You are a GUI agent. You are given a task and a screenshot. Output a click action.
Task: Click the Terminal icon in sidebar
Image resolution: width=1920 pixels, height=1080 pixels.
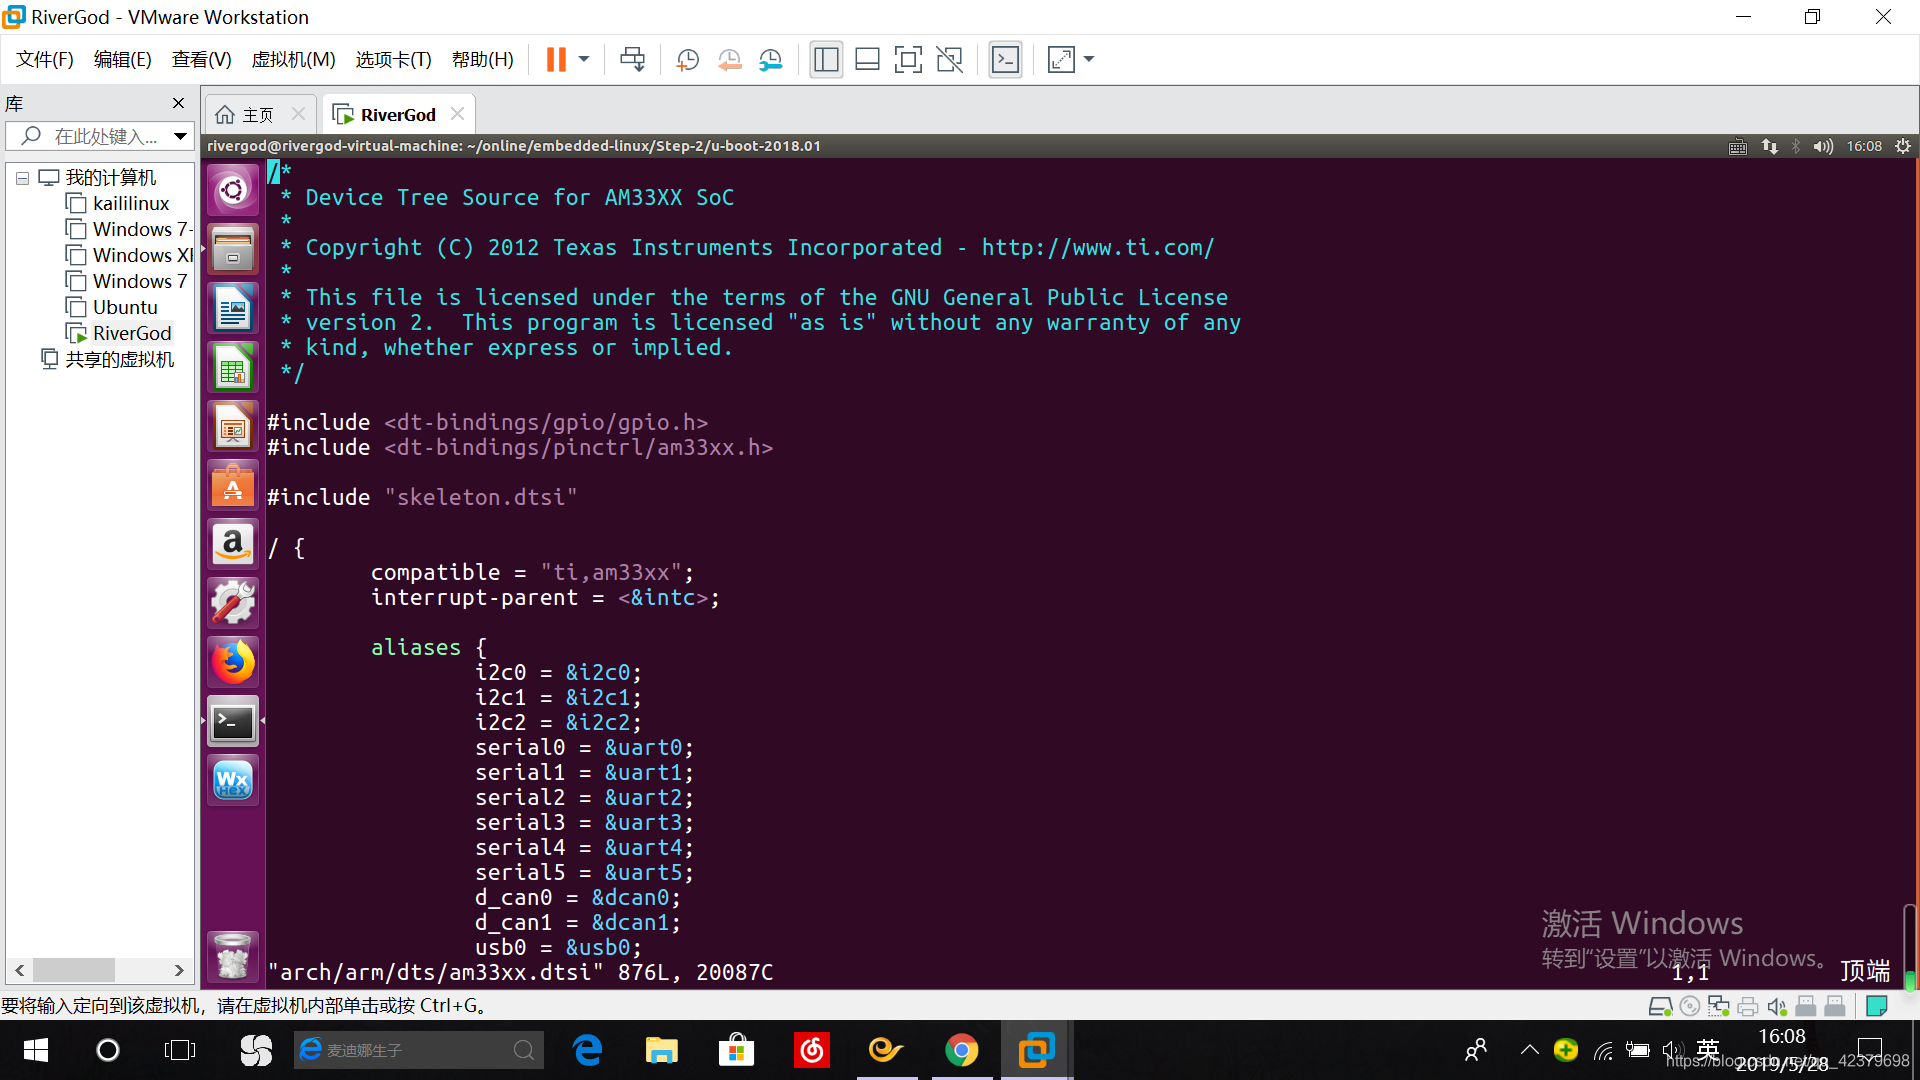(233, 721)
